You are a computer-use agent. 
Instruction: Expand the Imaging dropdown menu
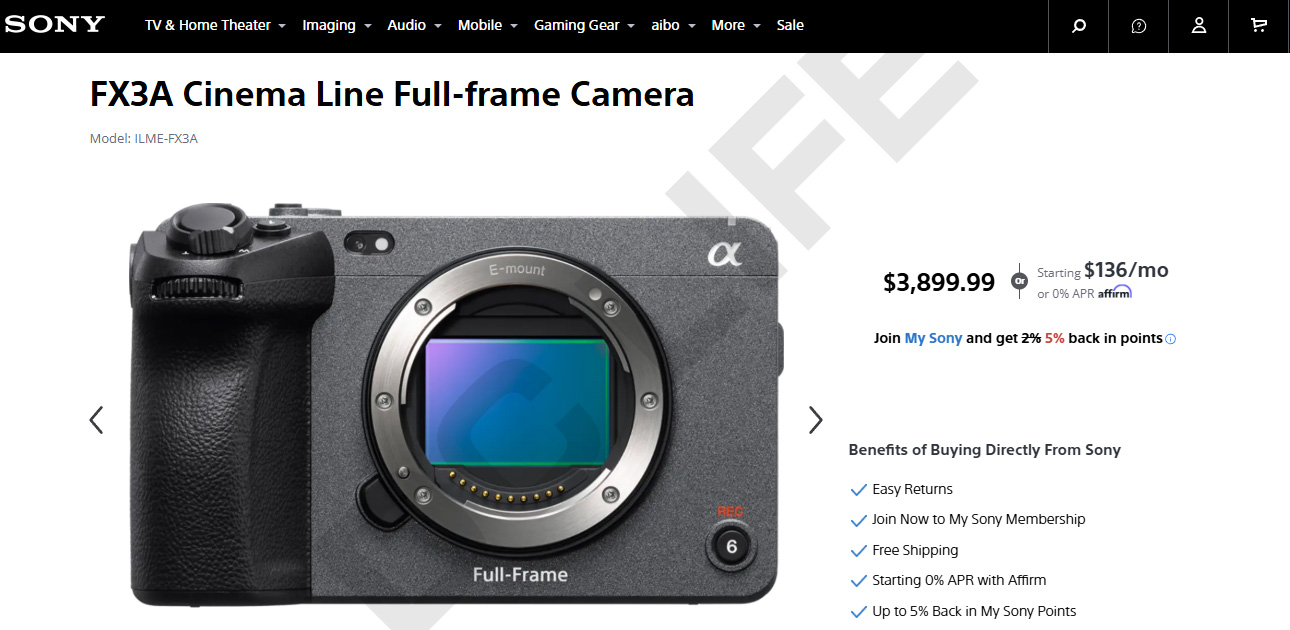(x=337, y=25)
